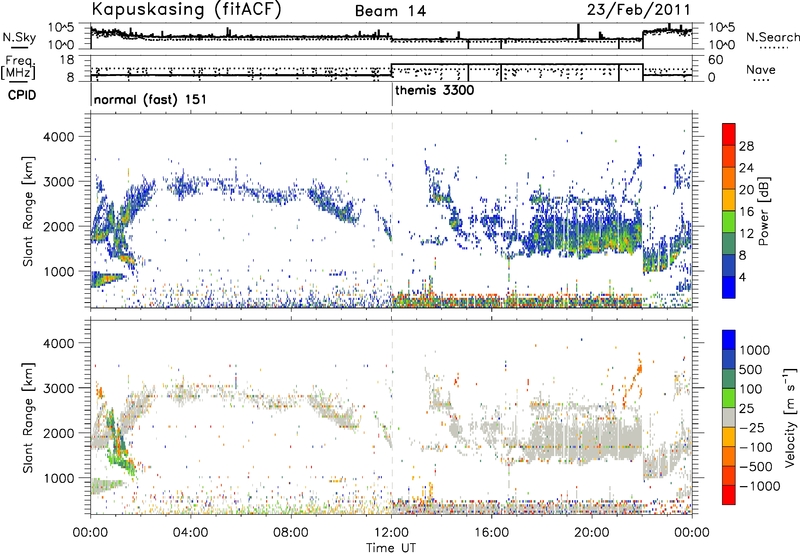
Task: Click the '20:00' time axis label
Action: (592, 533)
